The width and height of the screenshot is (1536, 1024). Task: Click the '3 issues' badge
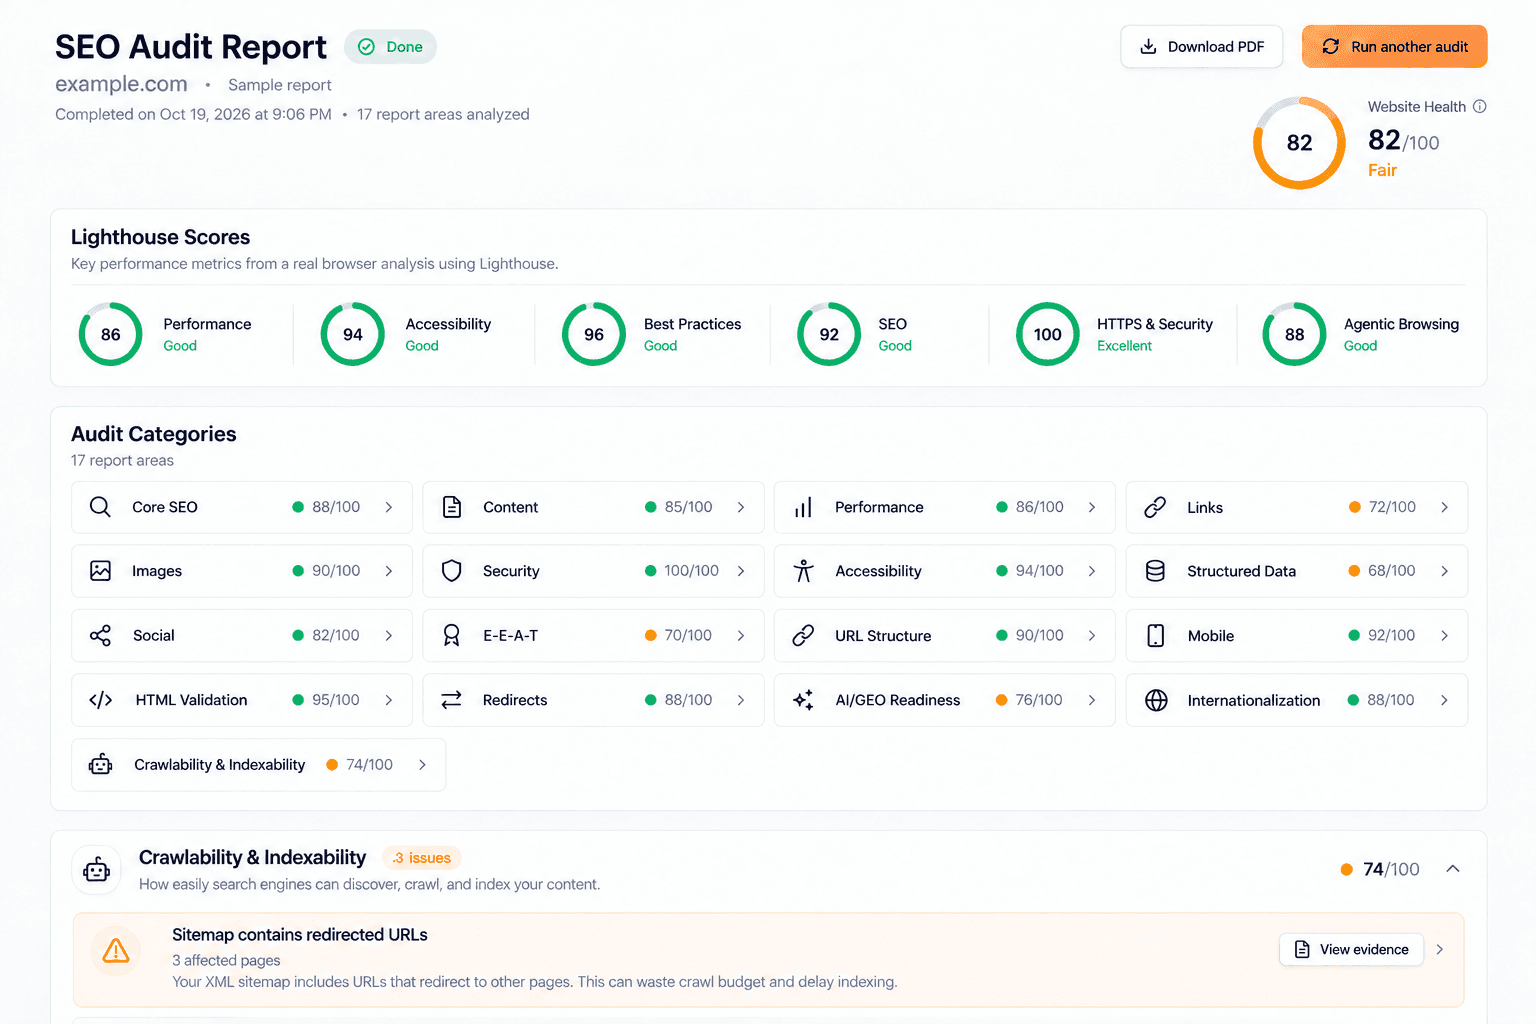point(421,858)
